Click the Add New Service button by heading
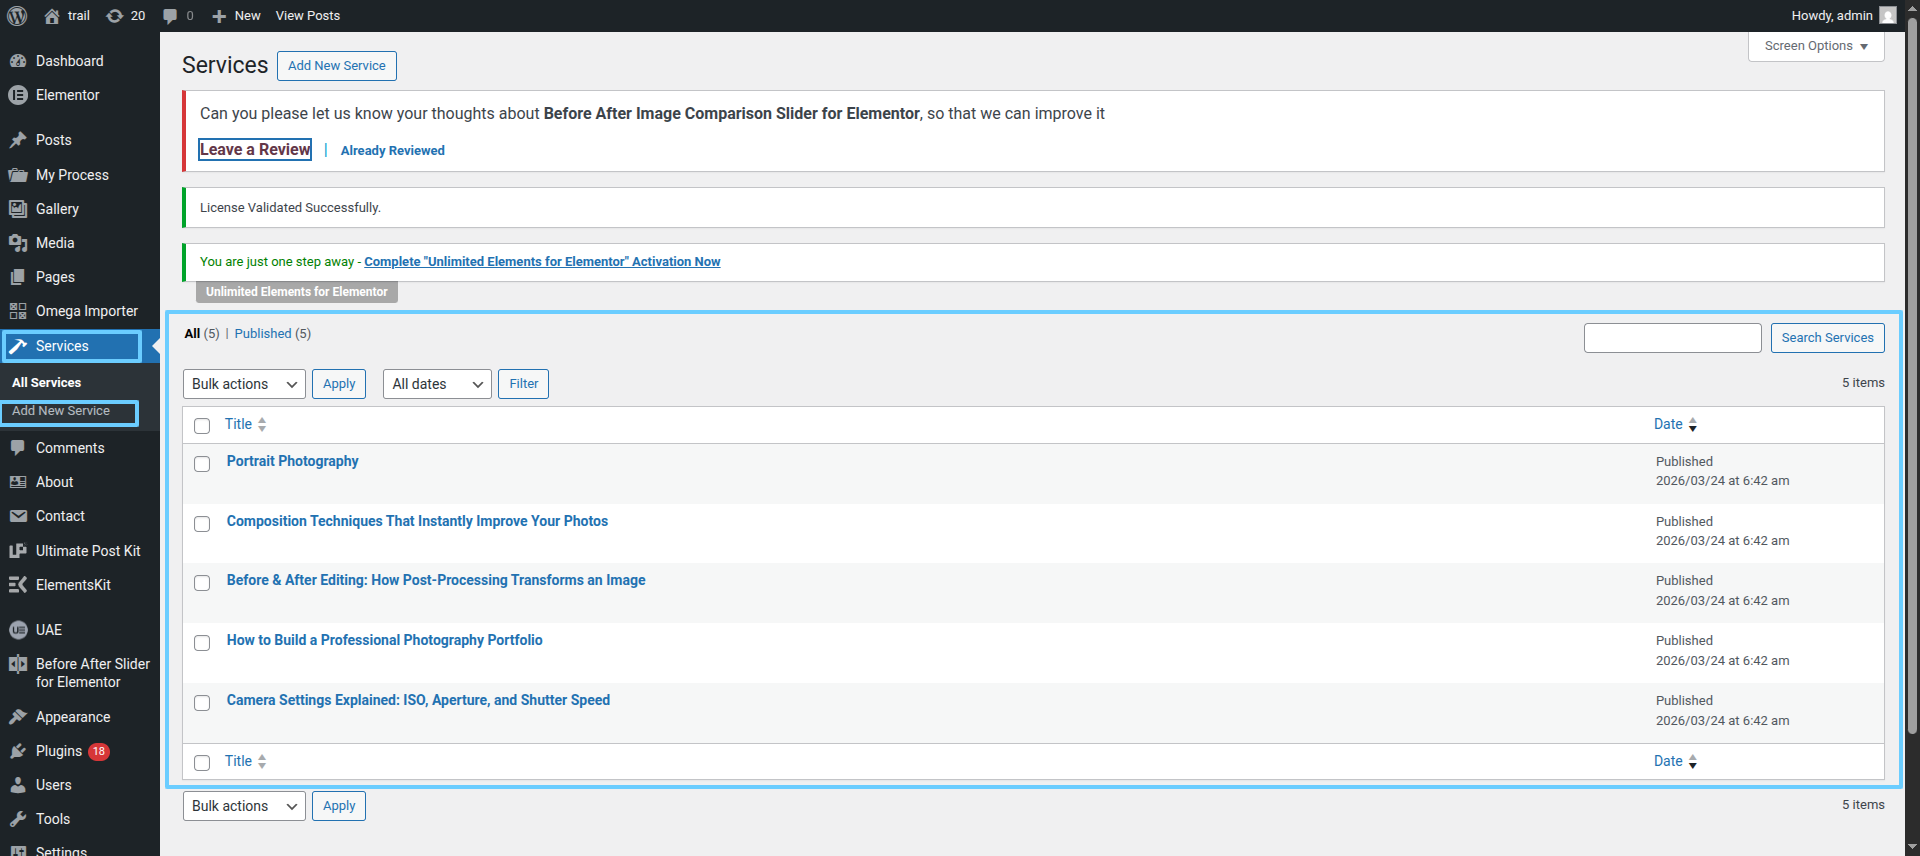This screenshot has width=1920, height=856. point(336,66)
